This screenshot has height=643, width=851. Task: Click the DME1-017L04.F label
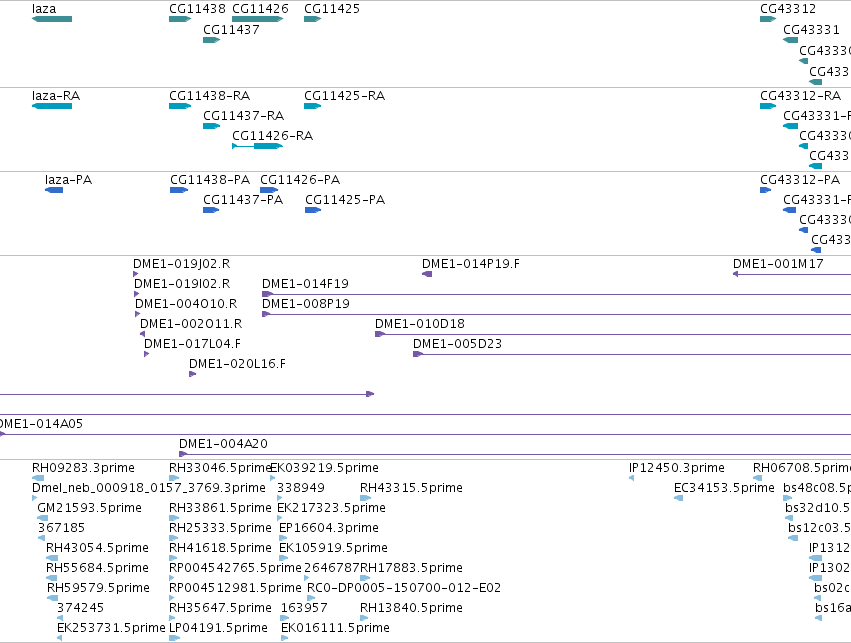192,345
